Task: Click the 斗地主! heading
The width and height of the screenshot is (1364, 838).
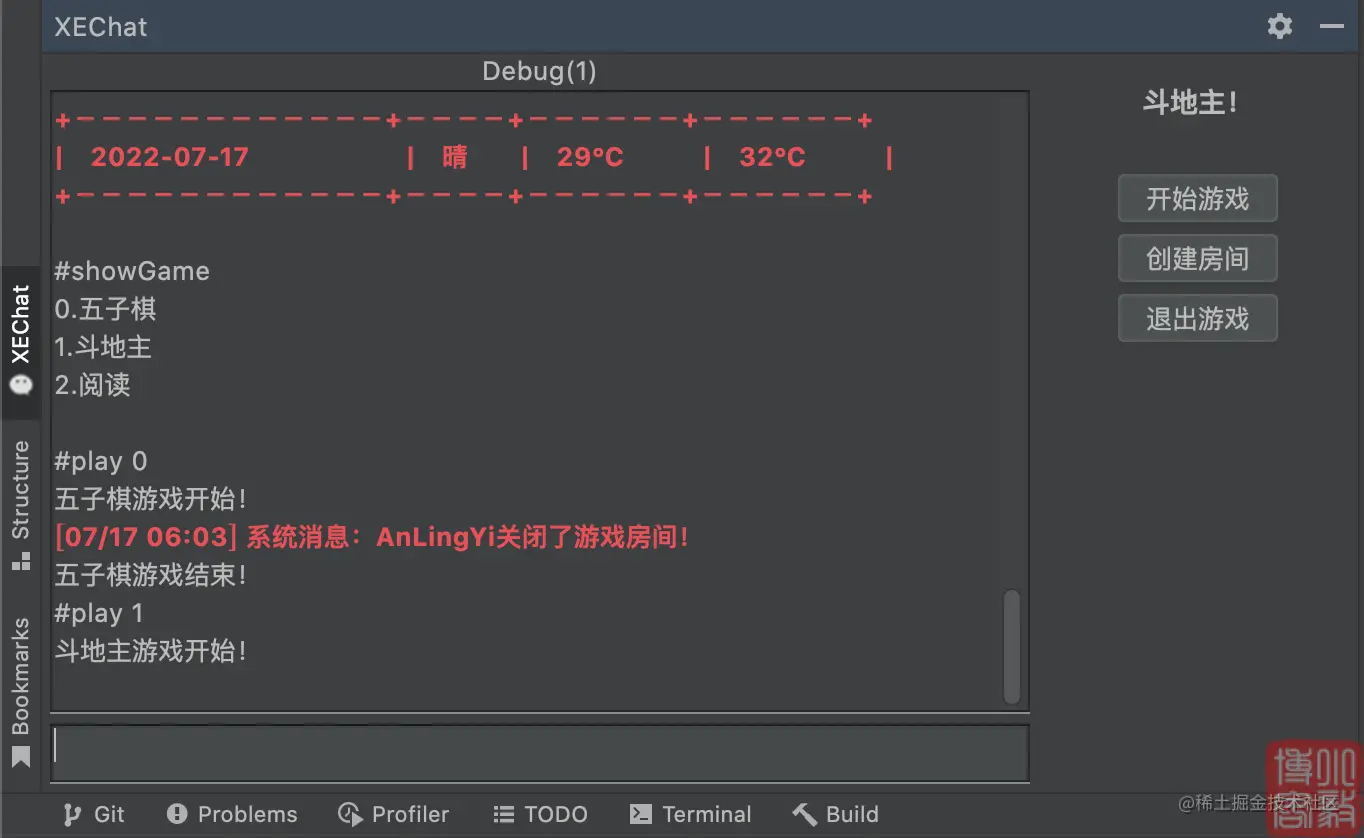Action: (x=1190, y=102)
